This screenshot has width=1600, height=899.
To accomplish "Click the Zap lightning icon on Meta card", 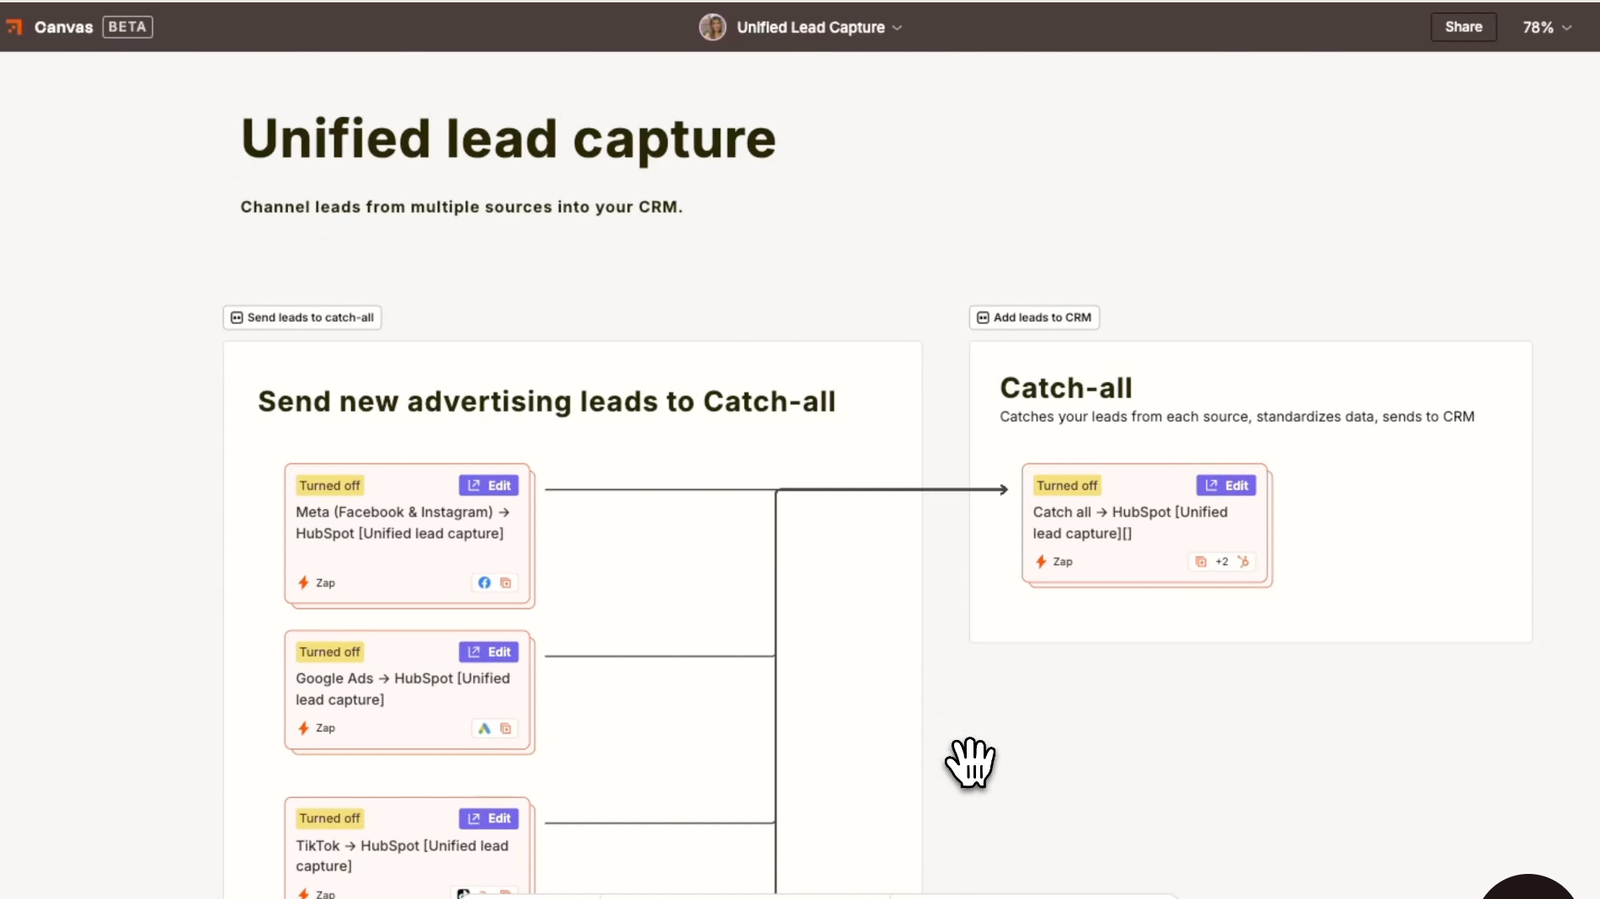I will tap(304, 583).
